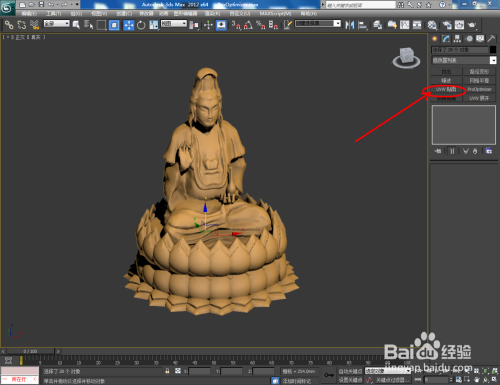Switch to the Utilities hammer panel tab
This screenshot has width=500, height=385.
tap(491, 39)
